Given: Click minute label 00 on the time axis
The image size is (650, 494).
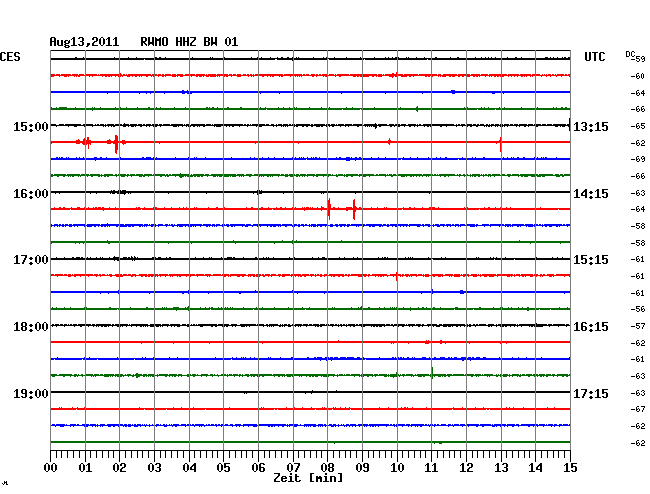Looking at the screenshot, I should tap(51, 468).
